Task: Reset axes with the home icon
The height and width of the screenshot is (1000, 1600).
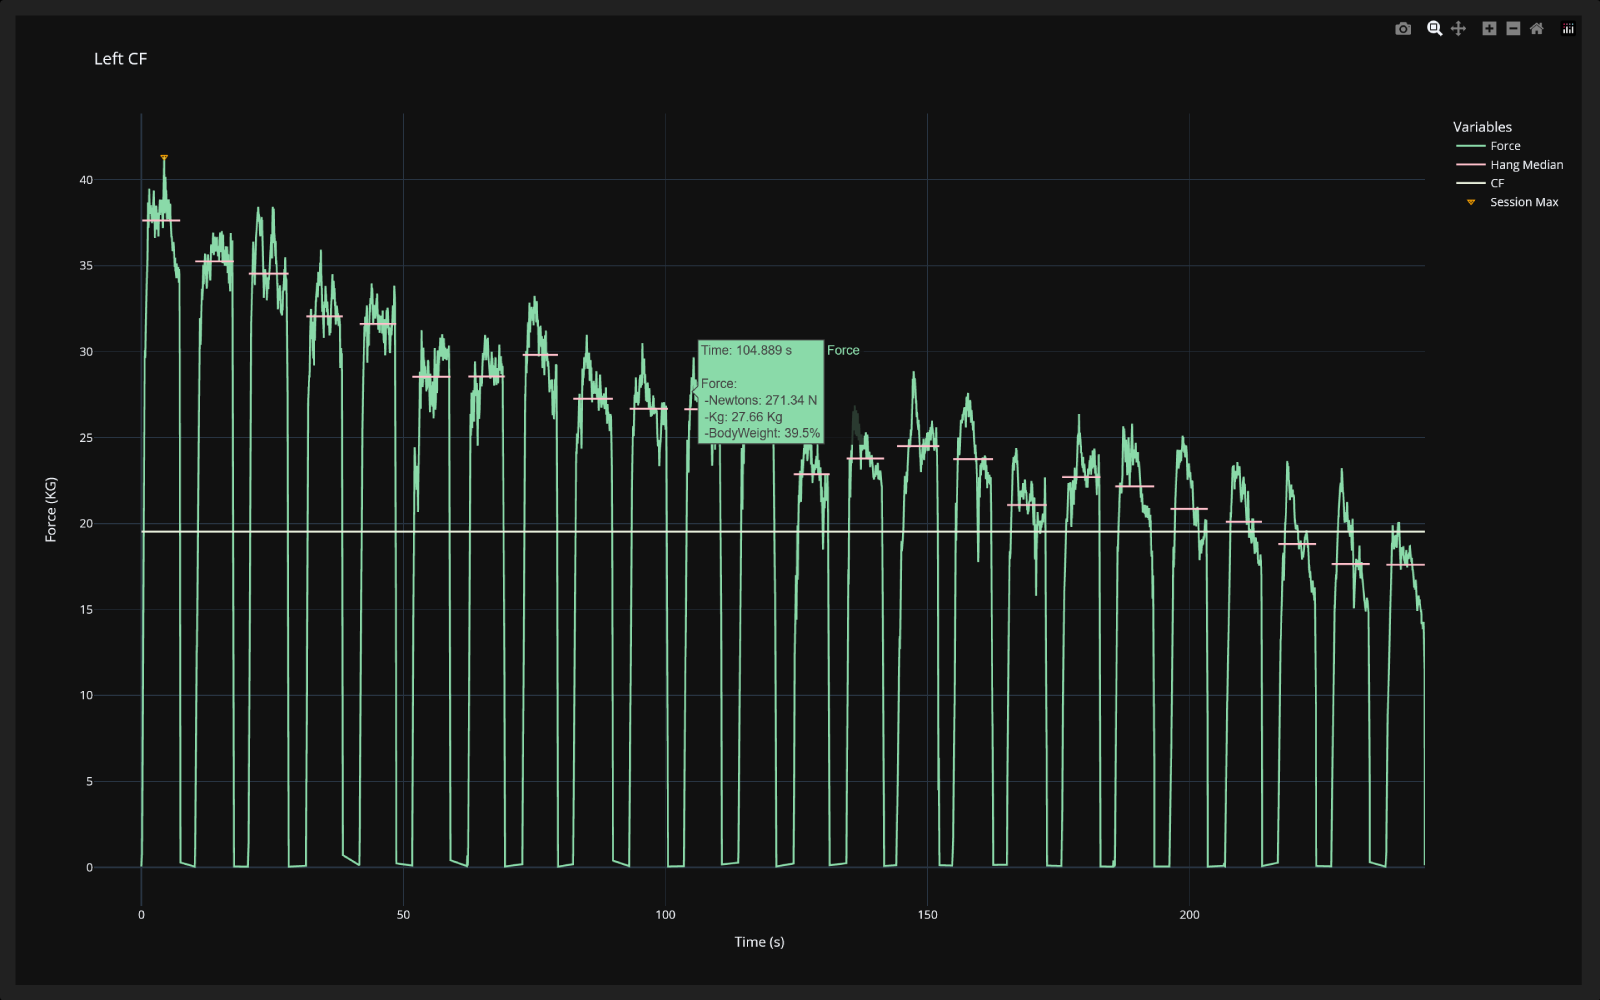Action: [1537, 29]
